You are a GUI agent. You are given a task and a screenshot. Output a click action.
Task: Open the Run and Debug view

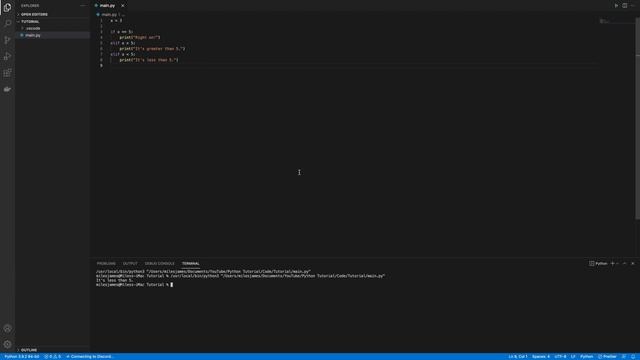point(7,56)
